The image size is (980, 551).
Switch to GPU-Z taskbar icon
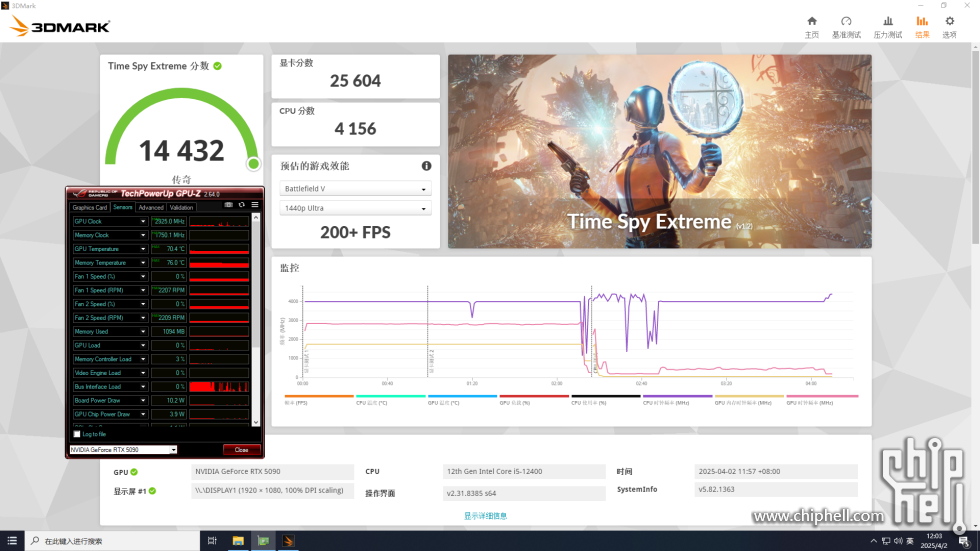(263, 541)
